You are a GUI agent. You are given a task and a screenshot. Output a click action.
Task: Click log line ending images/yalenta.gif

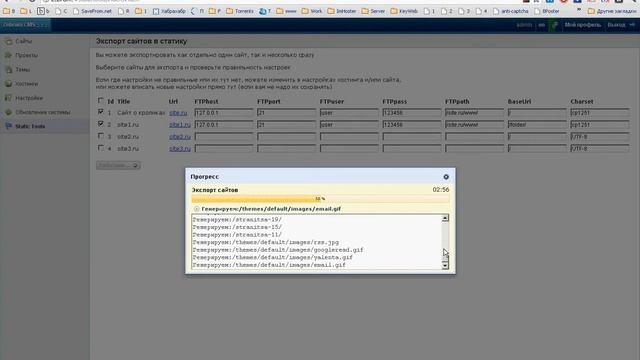point(273,258)
